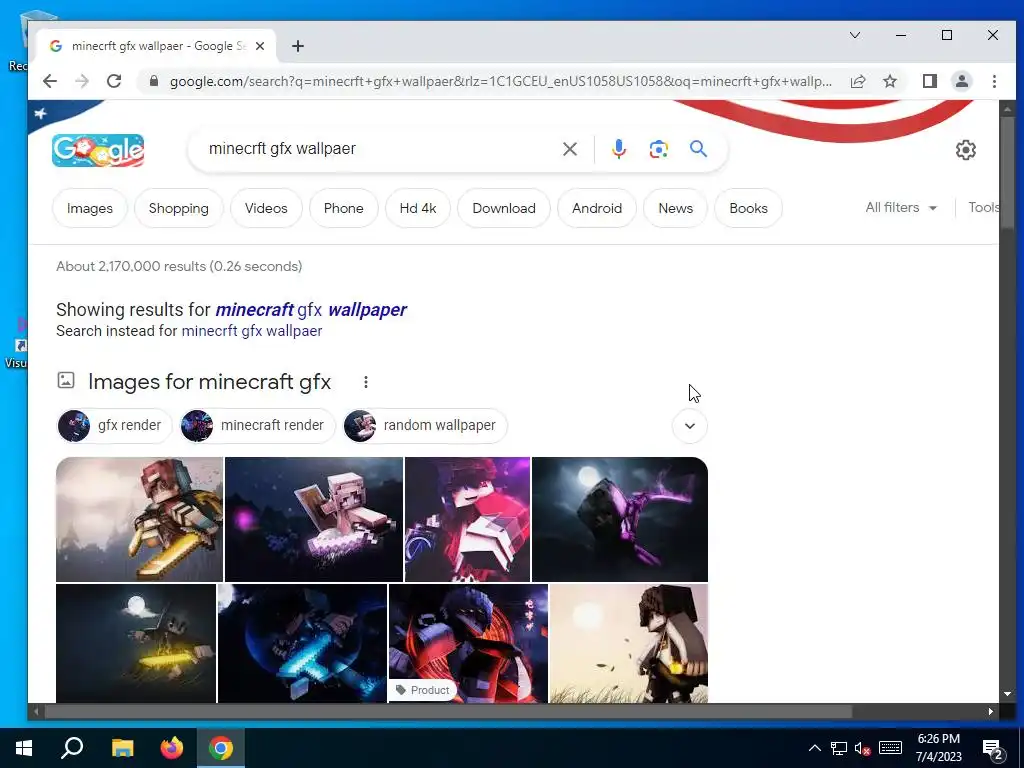The image size is (1024, 768).
Task: Open Windows taskbar search
Action: [x=72, y=748]
